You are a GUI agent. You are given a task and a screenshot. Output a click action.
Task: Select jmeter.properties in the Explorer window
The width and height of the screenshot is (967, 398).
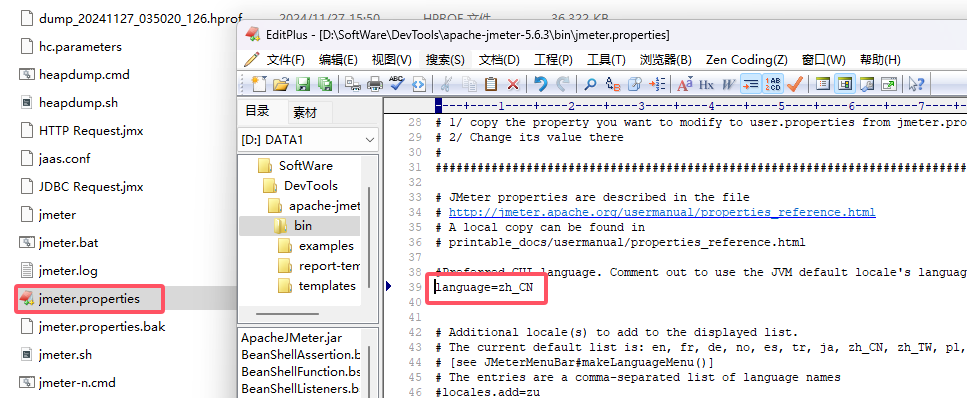[x=89, y=299]
